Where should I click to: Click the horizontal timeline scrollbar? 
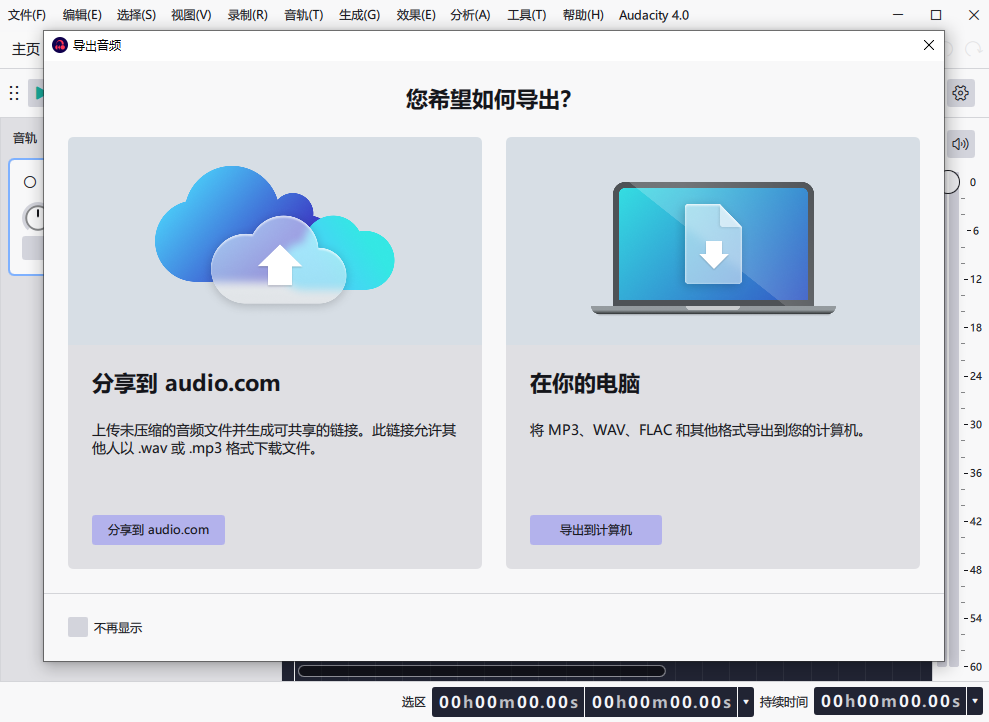[481, 671]
